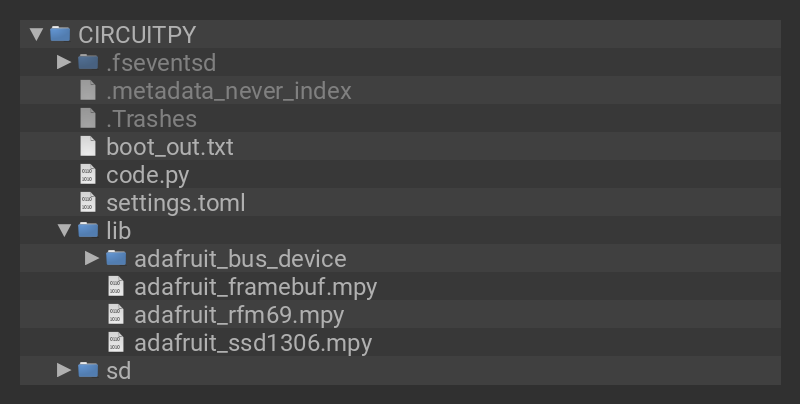Screen dimensions: 800x404
Task: Expand the sd folder
Action: click(x=64, y=370)
